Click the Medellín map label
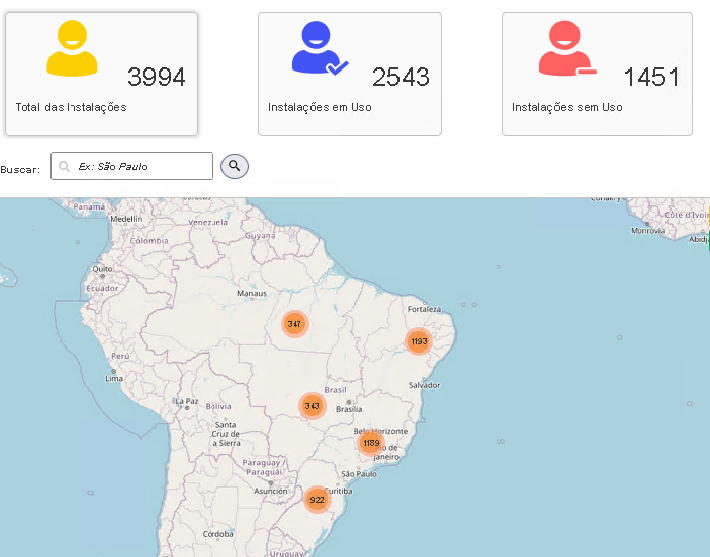710x557 pixels. pos(126,219)
